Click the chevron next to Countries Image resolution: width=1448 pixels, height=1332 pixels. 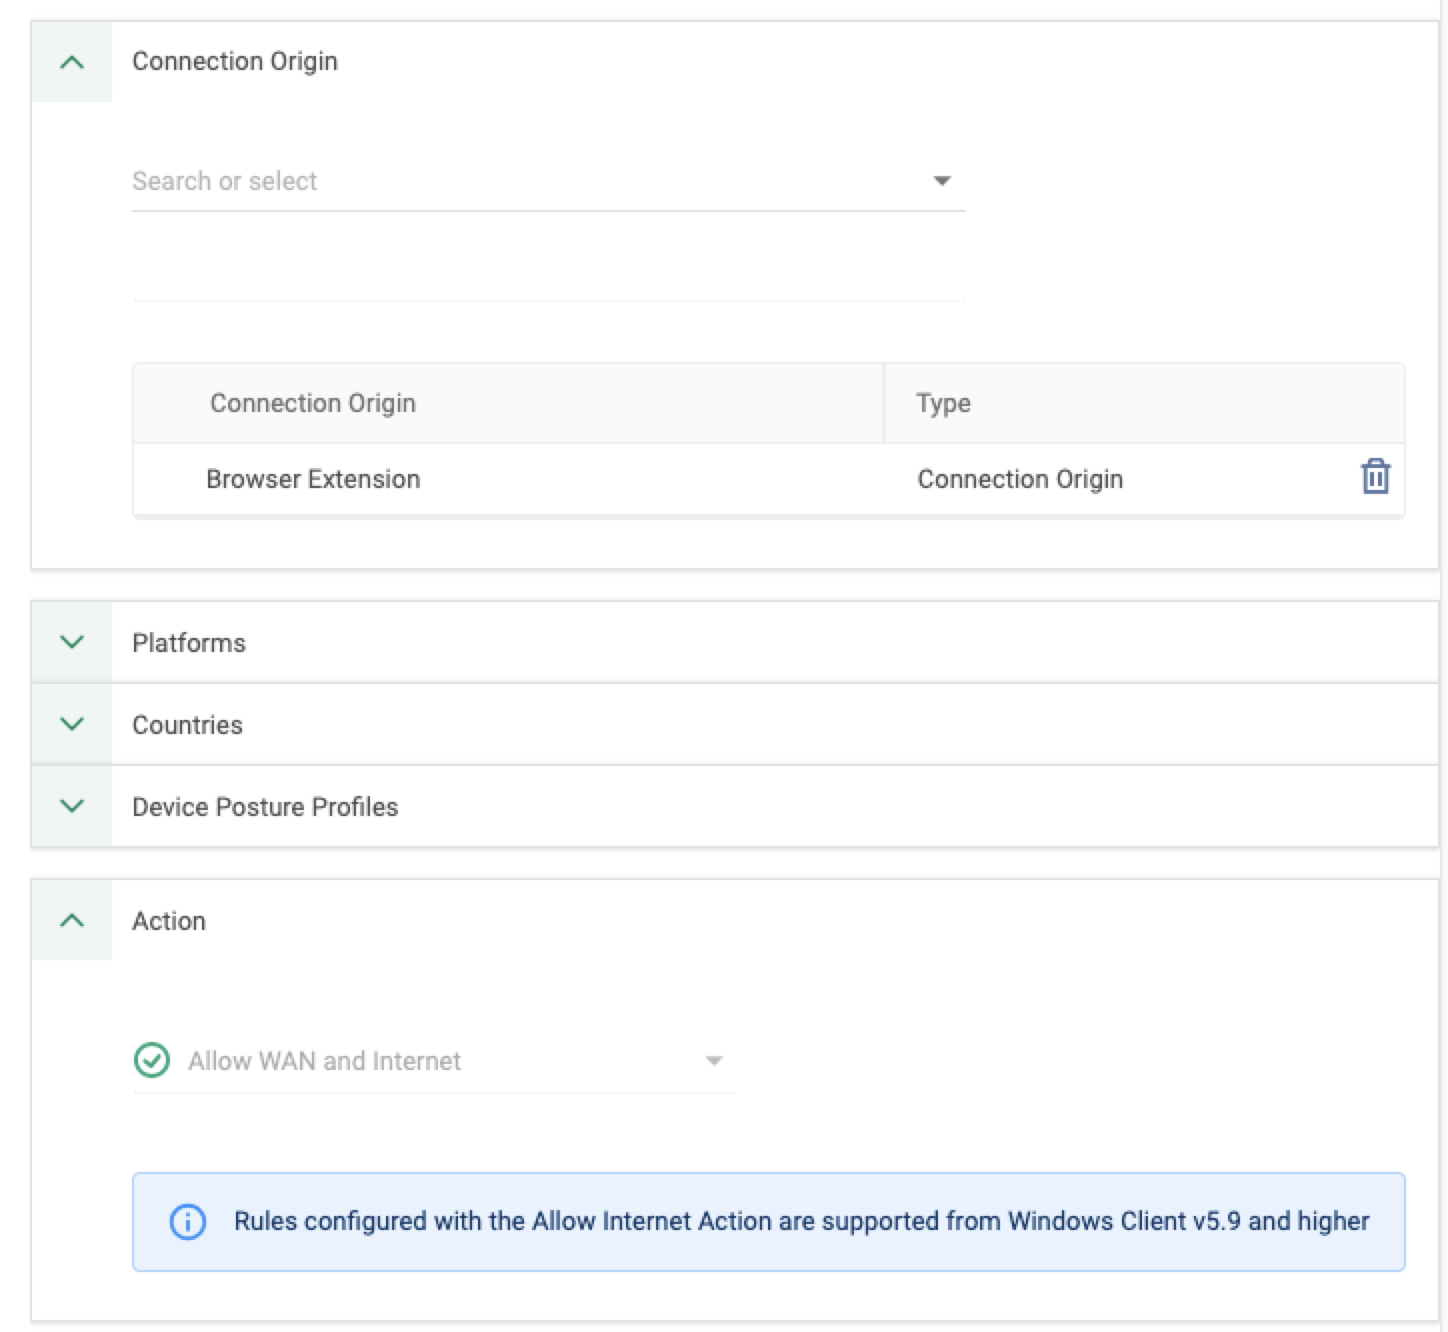(70, 725)
